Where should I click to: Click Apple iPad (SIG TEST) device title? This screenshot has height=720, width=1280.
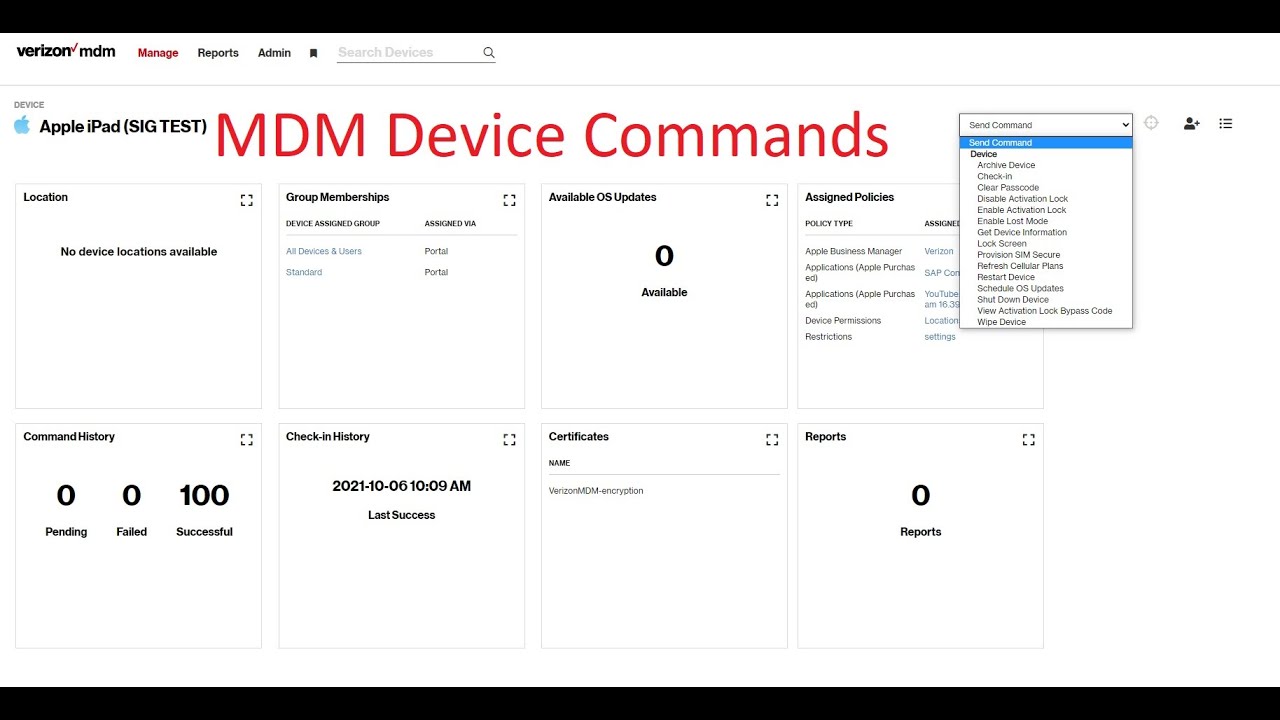click(123, 127)
